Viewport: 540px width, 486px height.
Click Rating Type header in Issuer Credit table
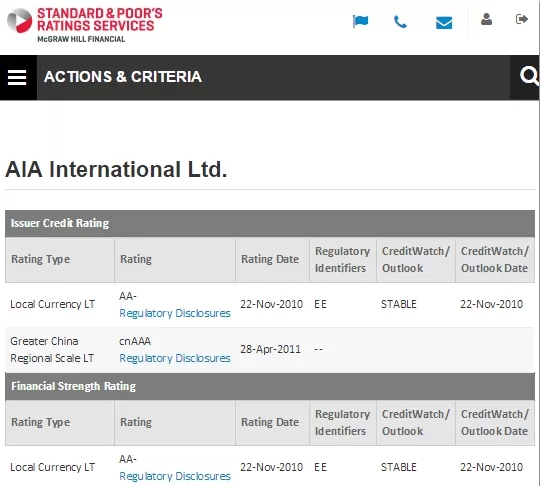pyautogui.click(x=40, y=259)
